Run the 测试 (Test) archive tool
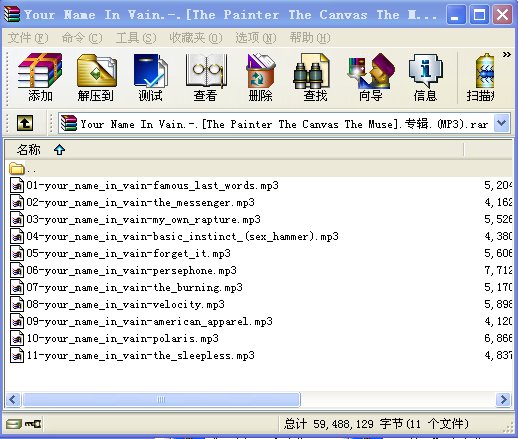 coord(151,77)
